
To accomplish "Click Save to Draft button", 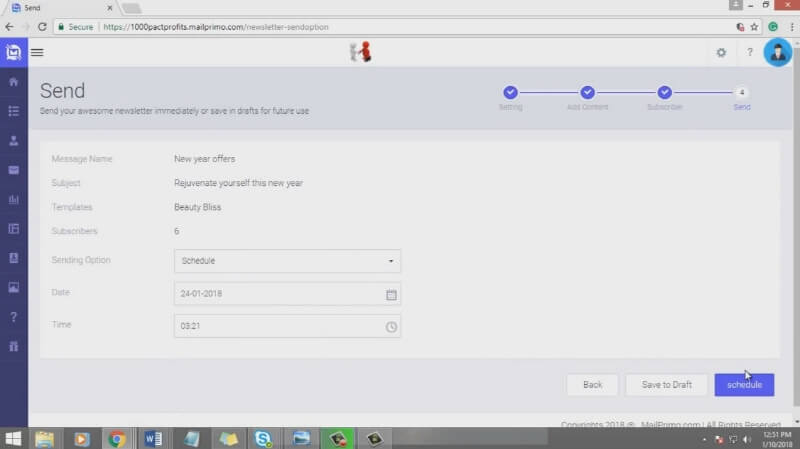I will click(666, 385).
